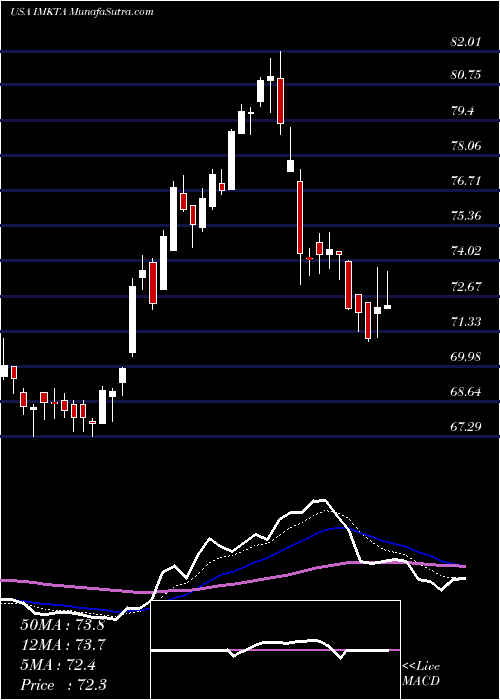The image size is (500, 700).
Task: Click the 79.4 price level label
Action: [x=462, y=111]
